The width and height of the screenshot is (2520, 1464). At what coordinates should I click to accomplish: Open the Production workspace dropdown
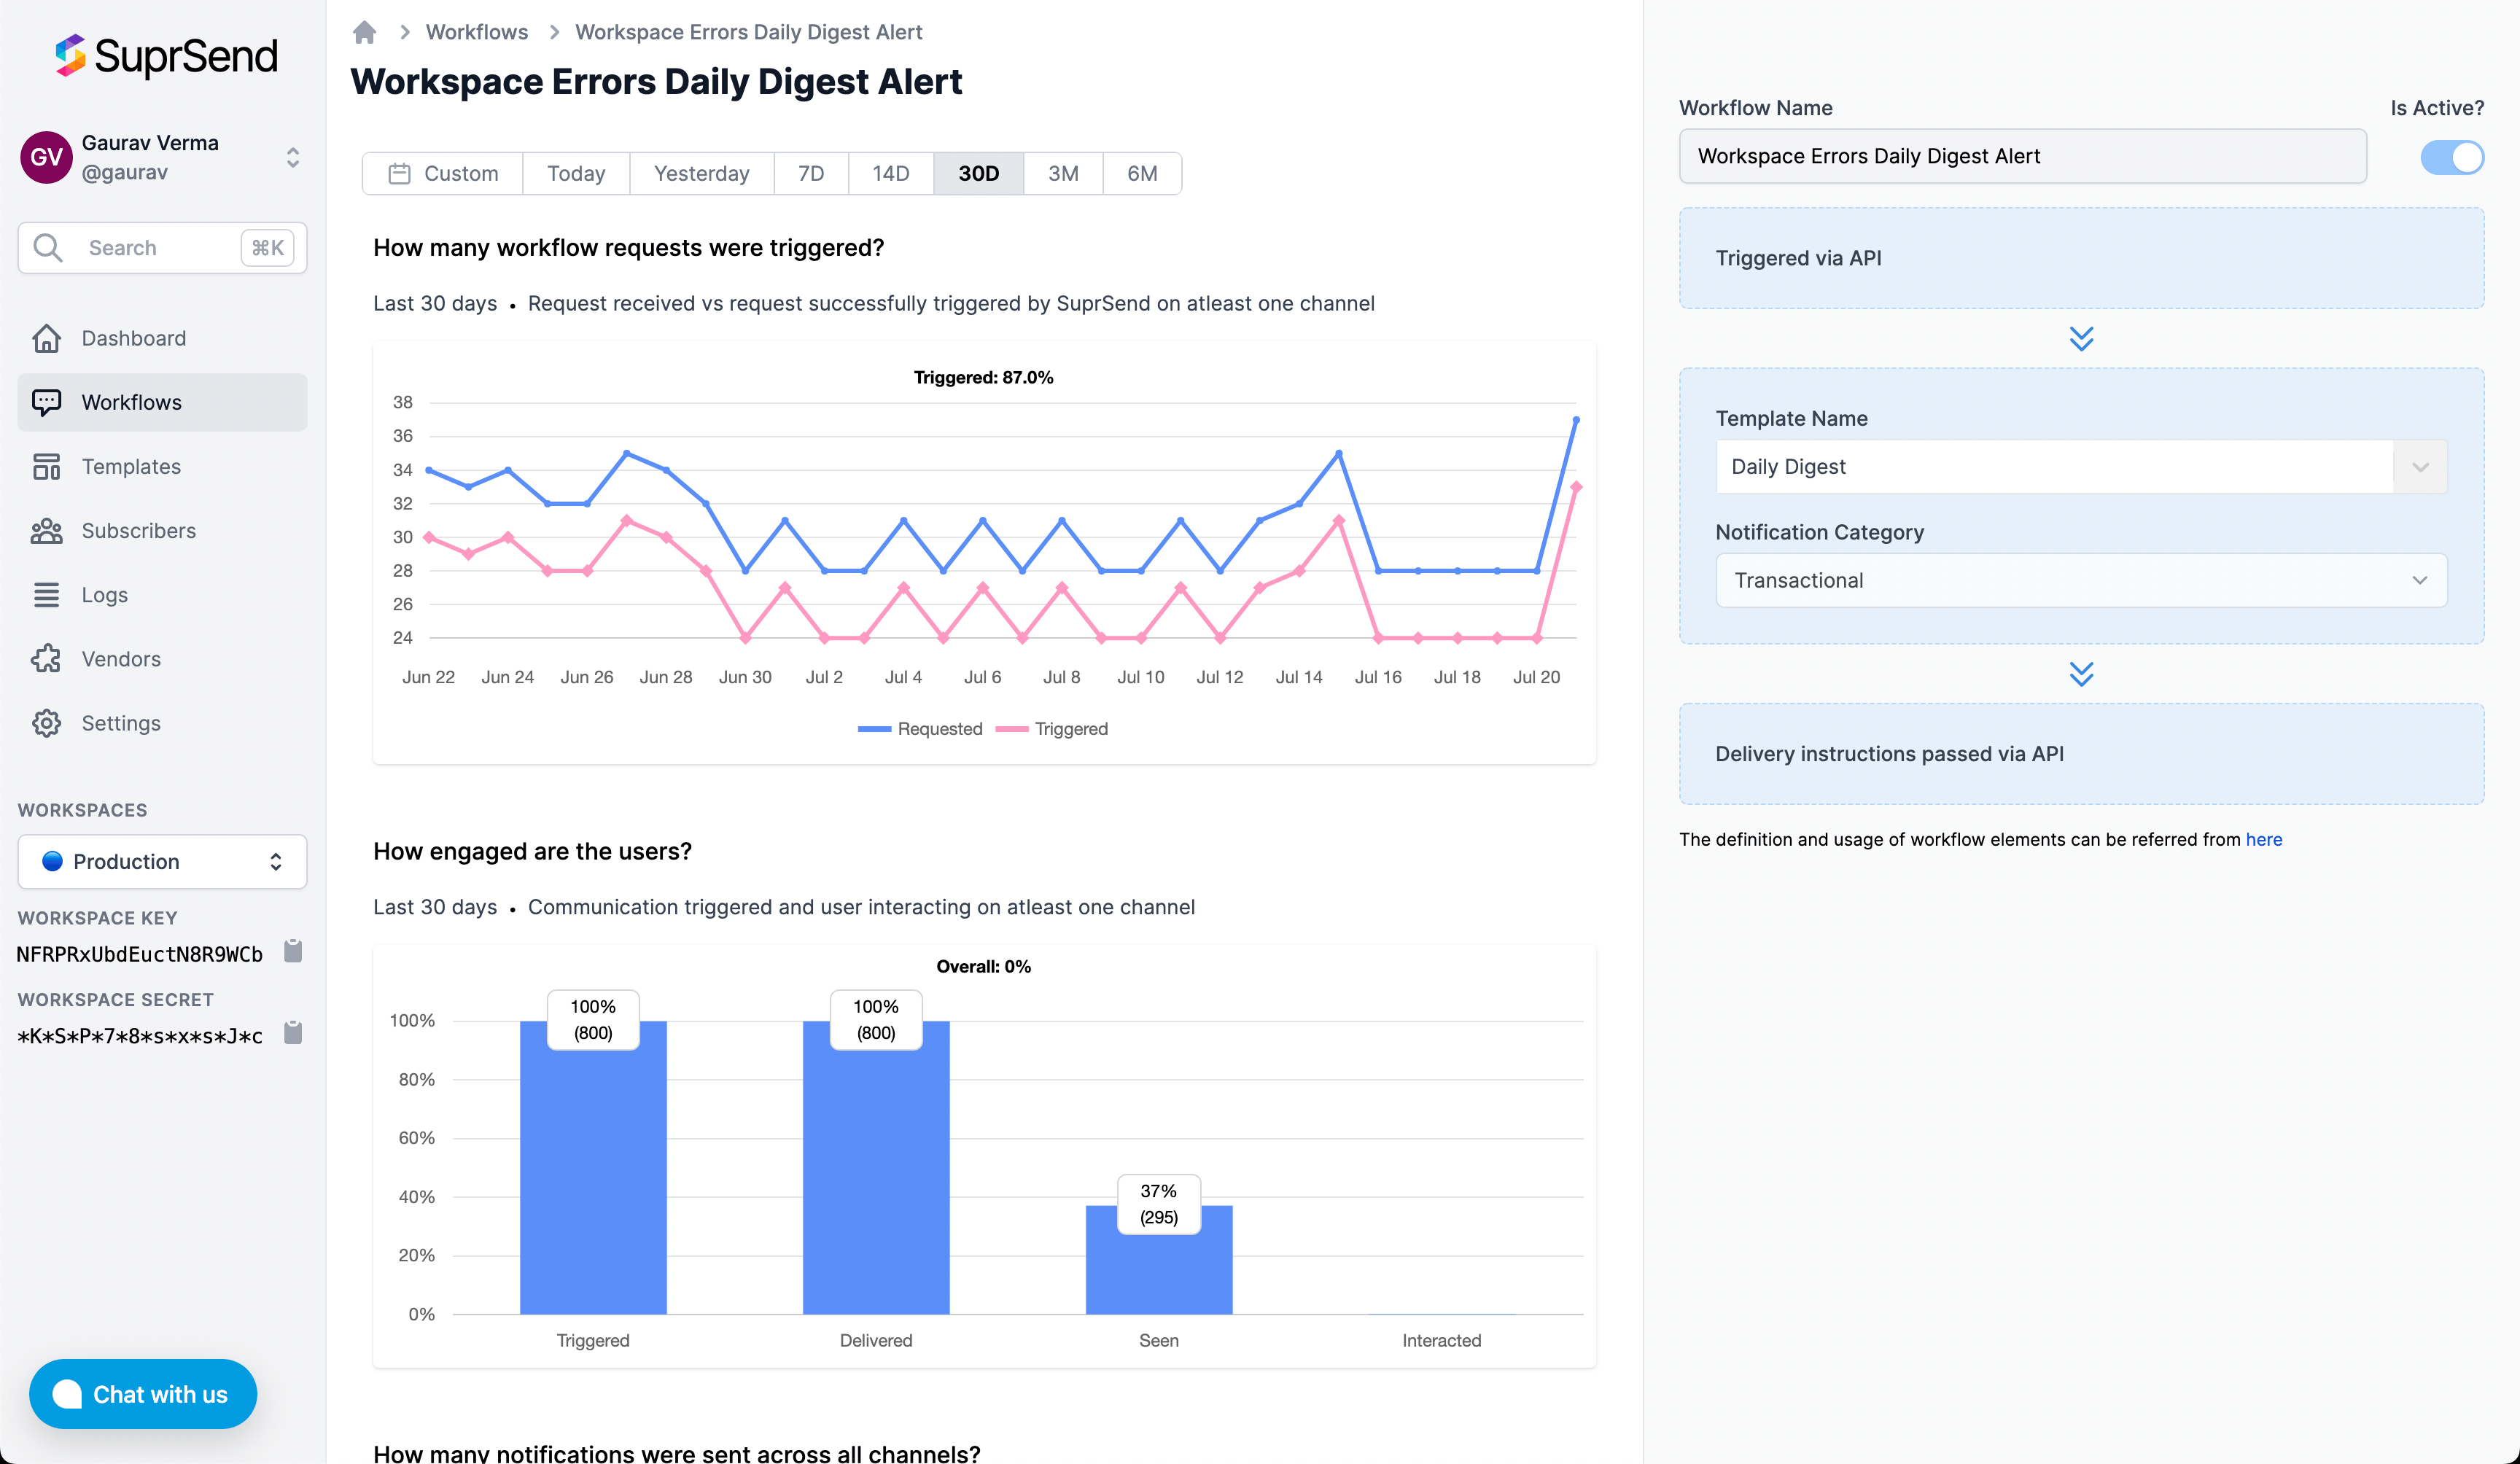162,861
